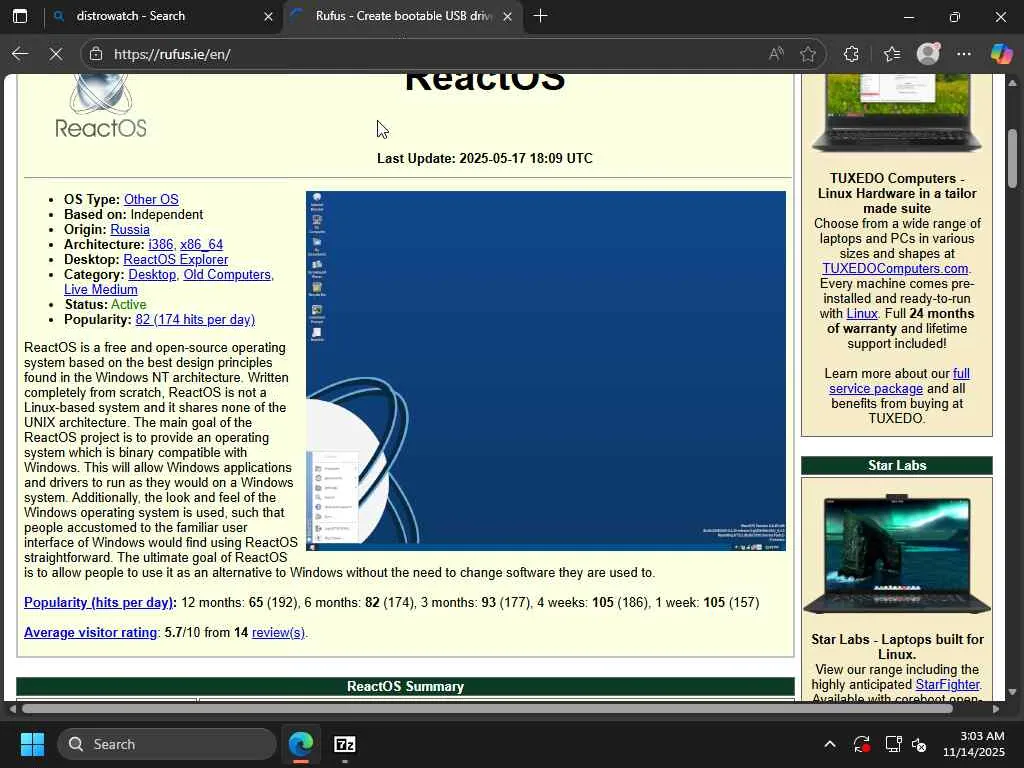This screenshot has width=1024, height=768.
Task: Click the scroll up arrow
Action: [1012, 83]
